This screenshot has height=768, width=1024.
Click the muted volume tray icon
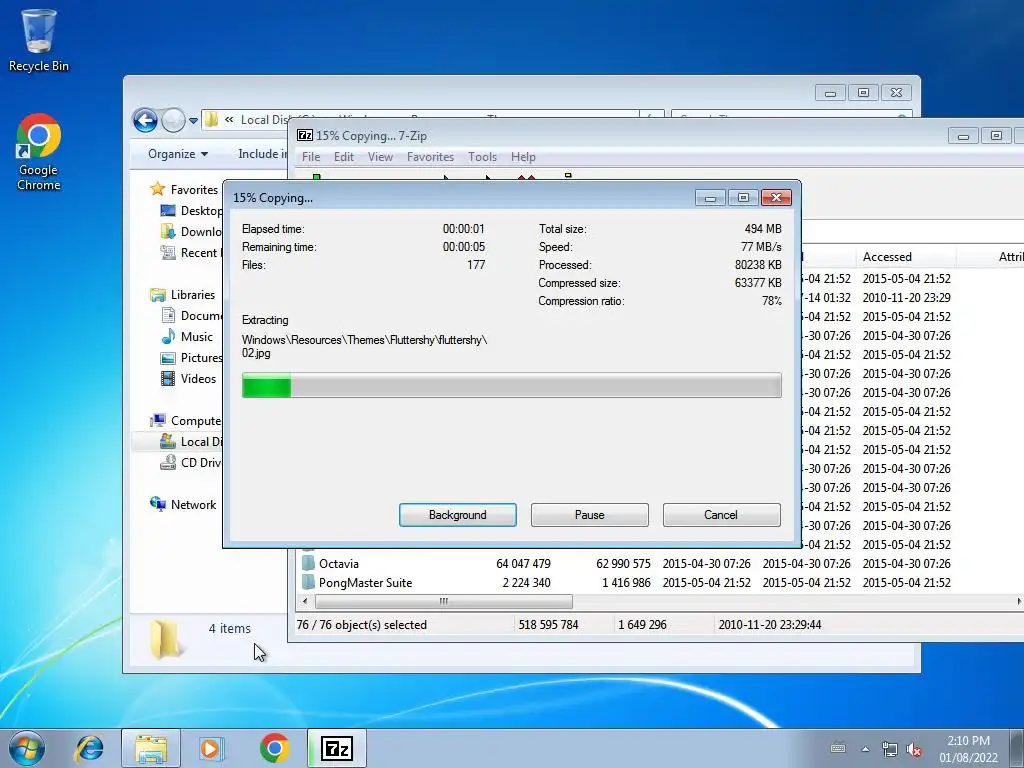(x=914, y=750)
